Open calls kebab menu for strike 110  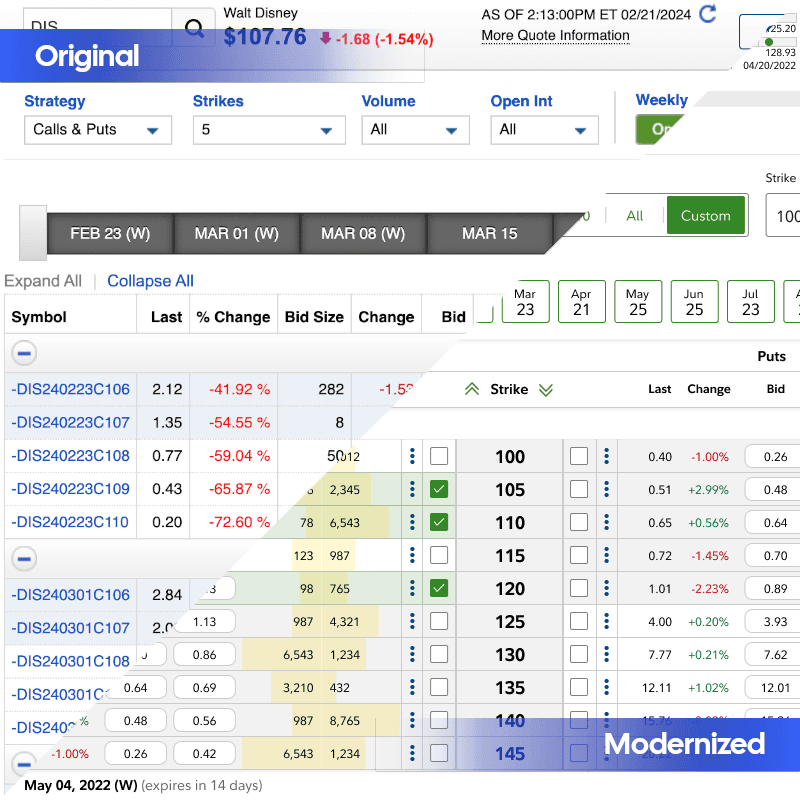pos(412,522)
